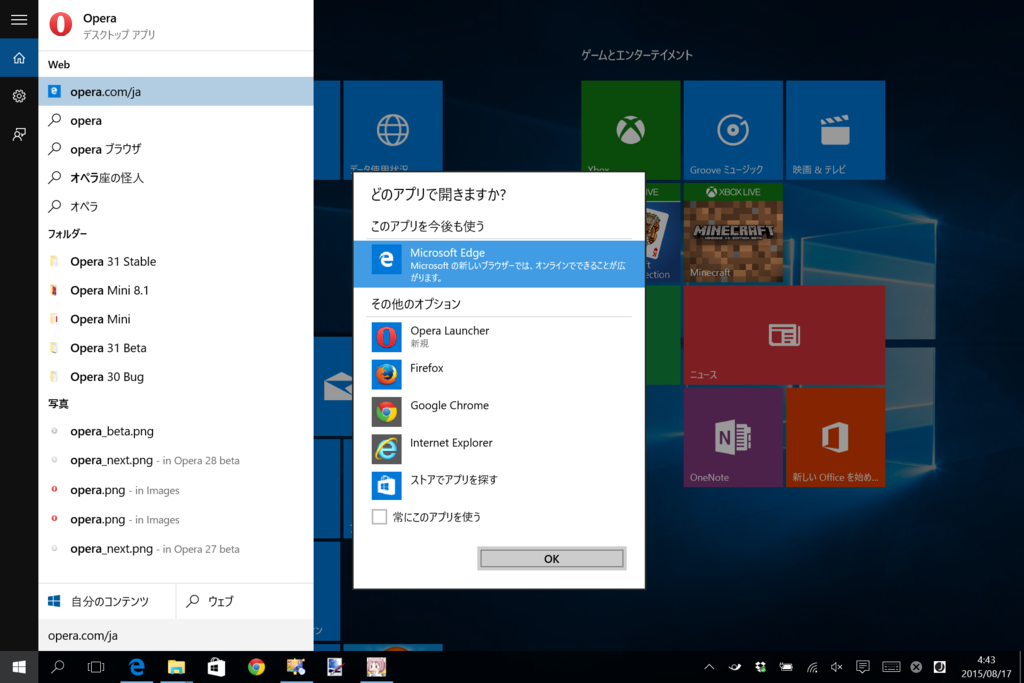This screenshot has width=1024, height=683.
Task: Show hidden system tray icons chevron
Action: click(x=709, y=667)
